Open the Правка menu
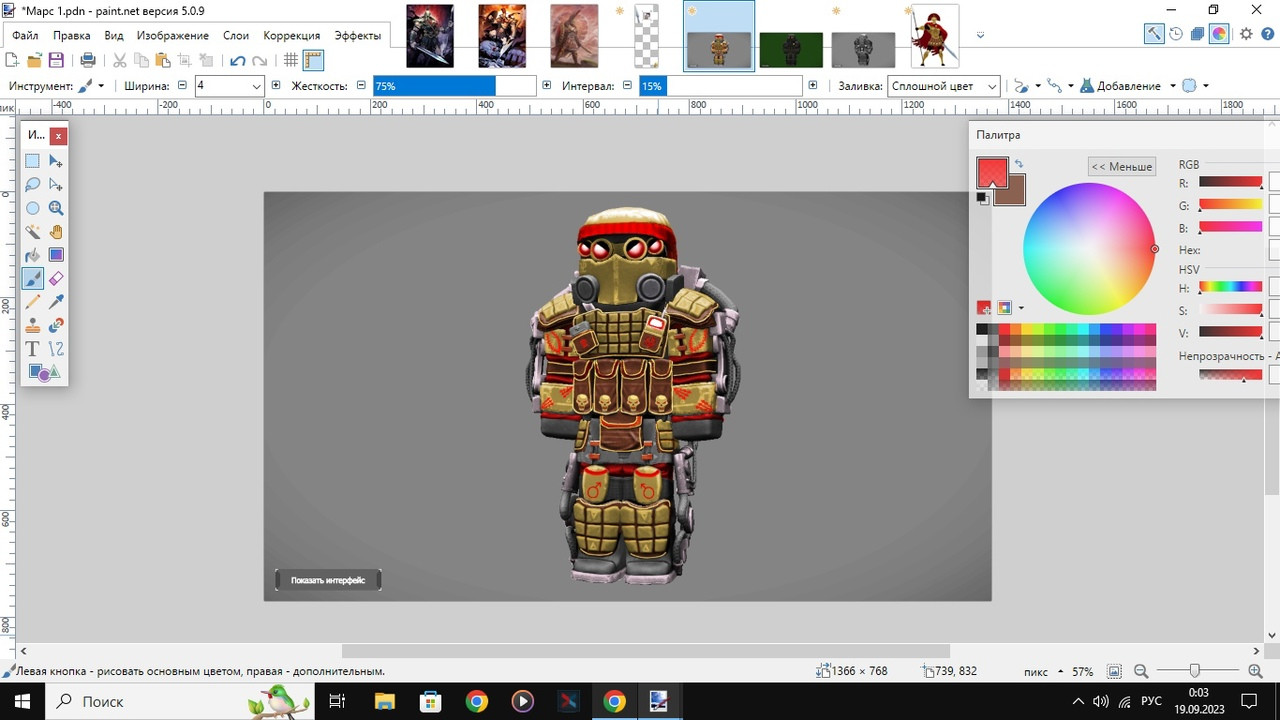The height and width of the screenshot is (720, 1280). (72, 35)
